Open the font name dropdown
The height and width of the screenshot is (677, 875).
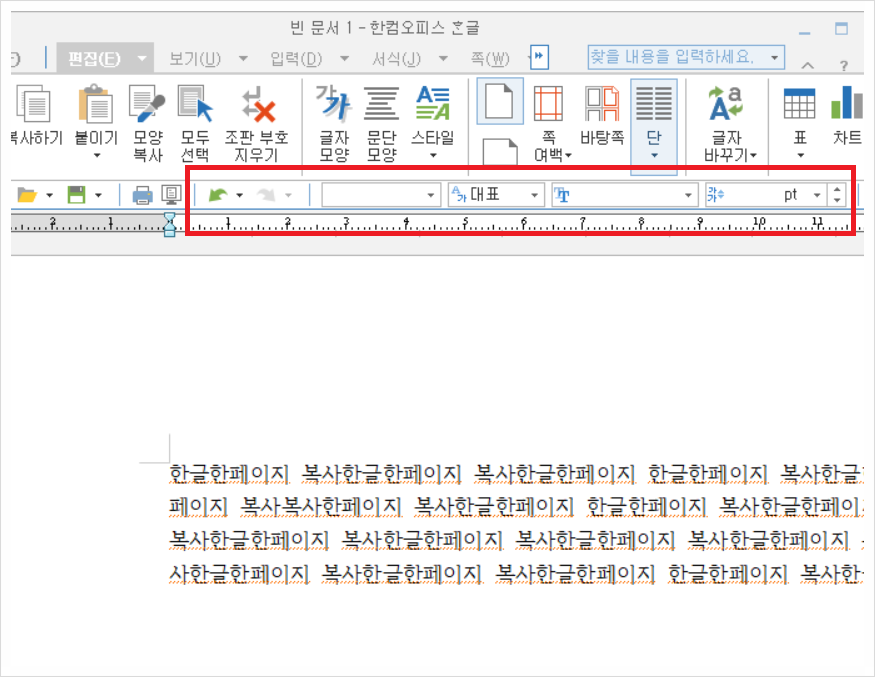click(x=624, y=195)
